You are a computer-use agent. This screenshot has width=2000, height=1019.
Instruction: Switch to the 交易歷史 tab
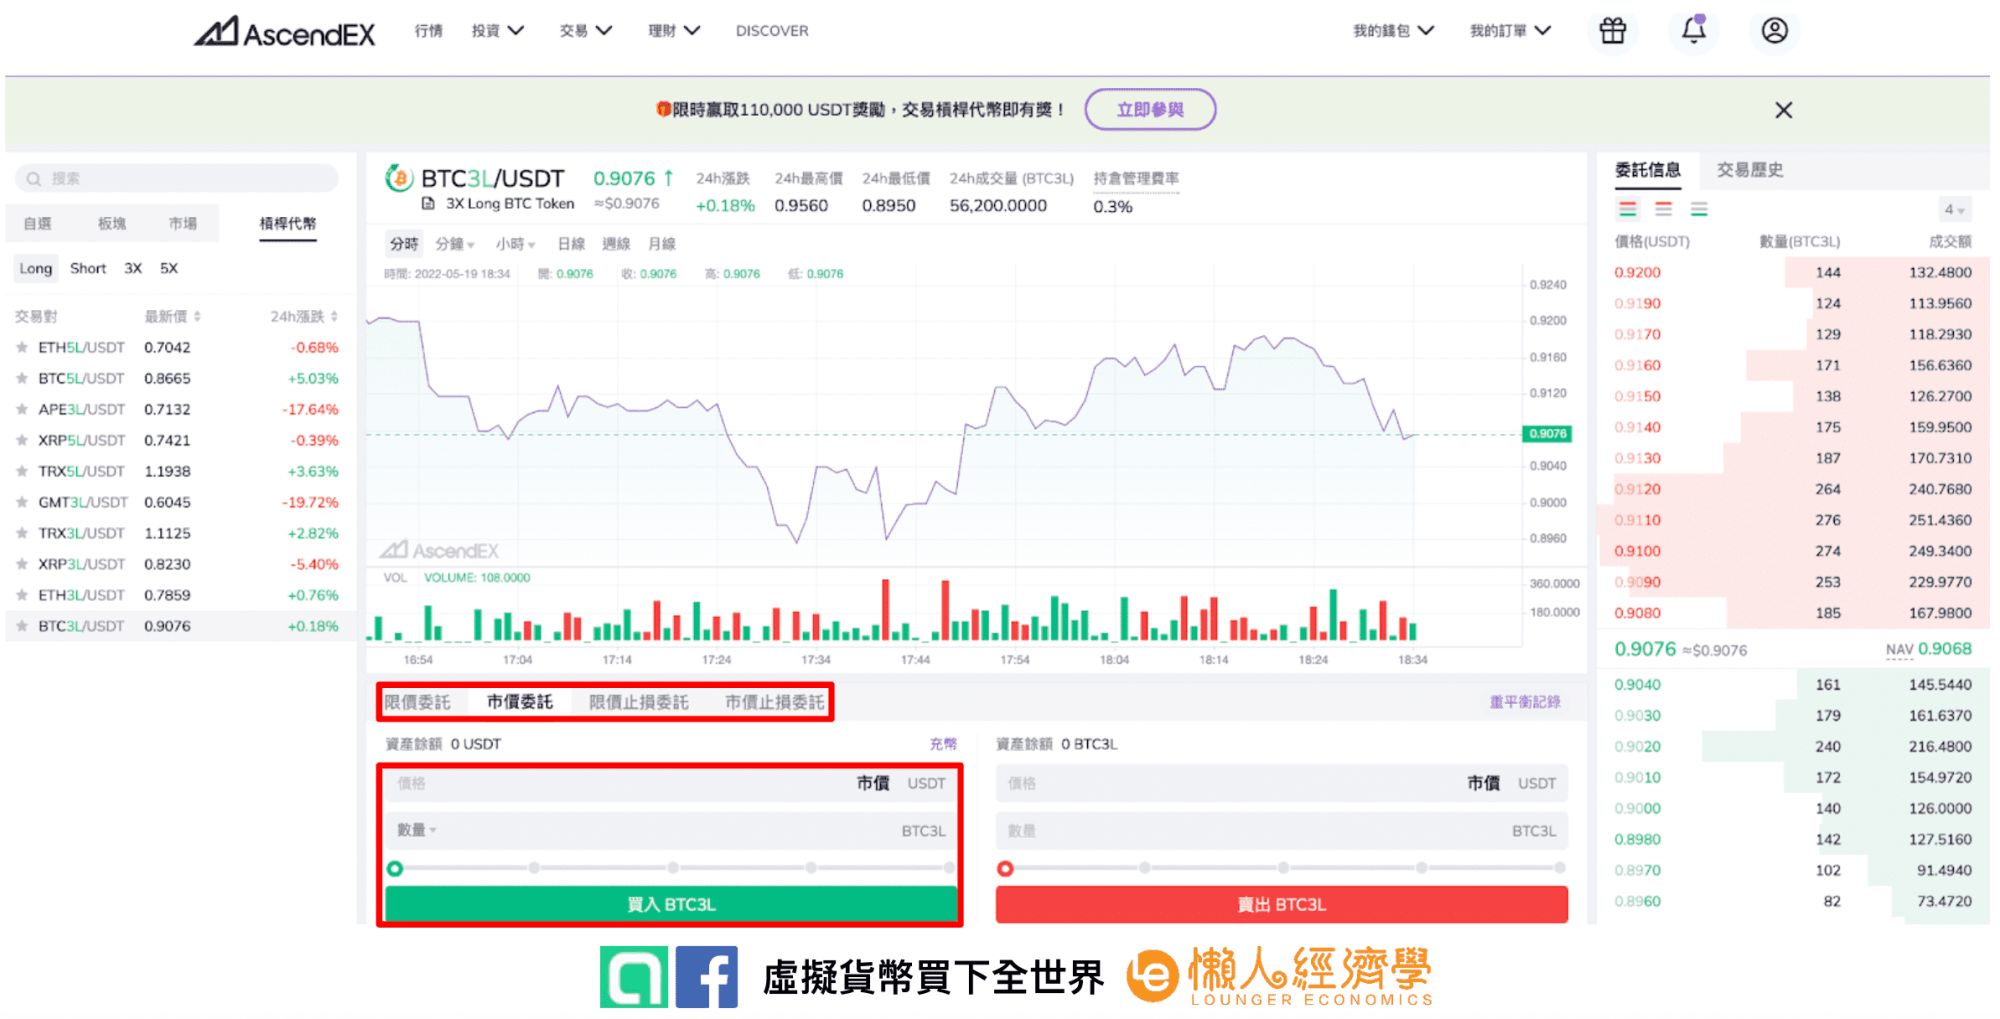click(x=1750, y=170)
